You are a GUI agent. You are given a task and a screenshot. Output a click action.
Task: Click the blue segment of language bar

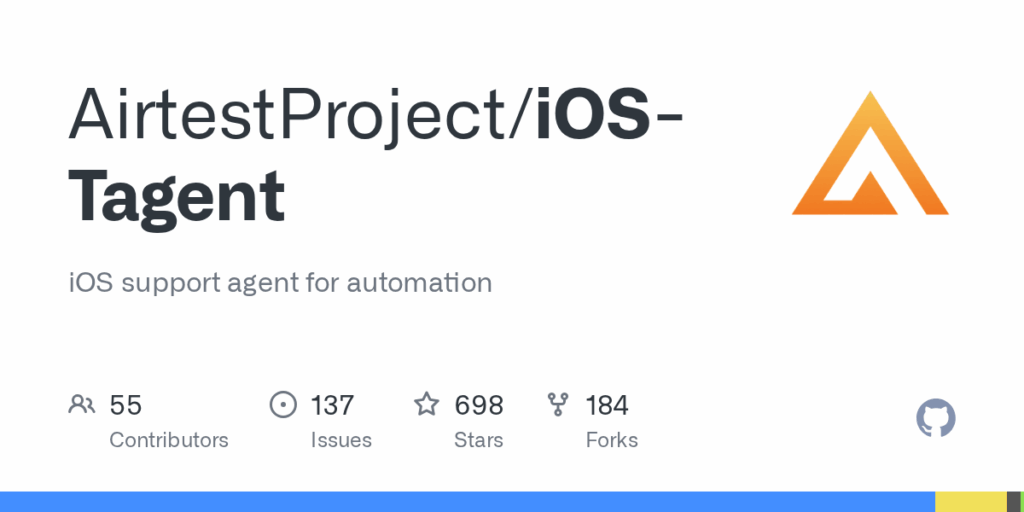[468, 502]
